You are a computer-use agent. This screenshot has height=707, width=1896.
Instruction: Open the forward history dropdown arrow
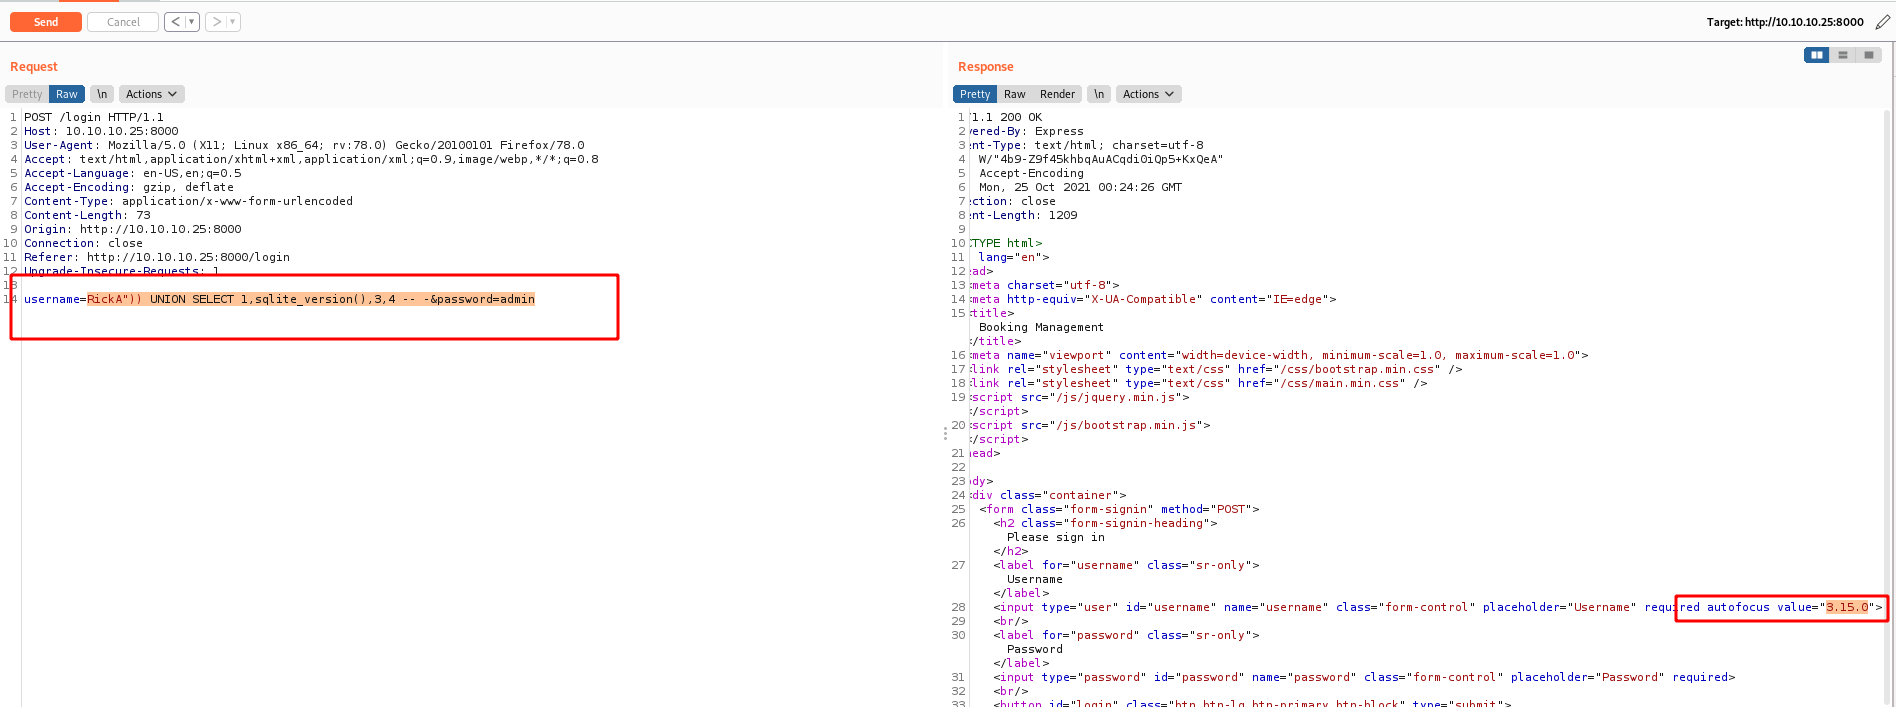point(233,22)
